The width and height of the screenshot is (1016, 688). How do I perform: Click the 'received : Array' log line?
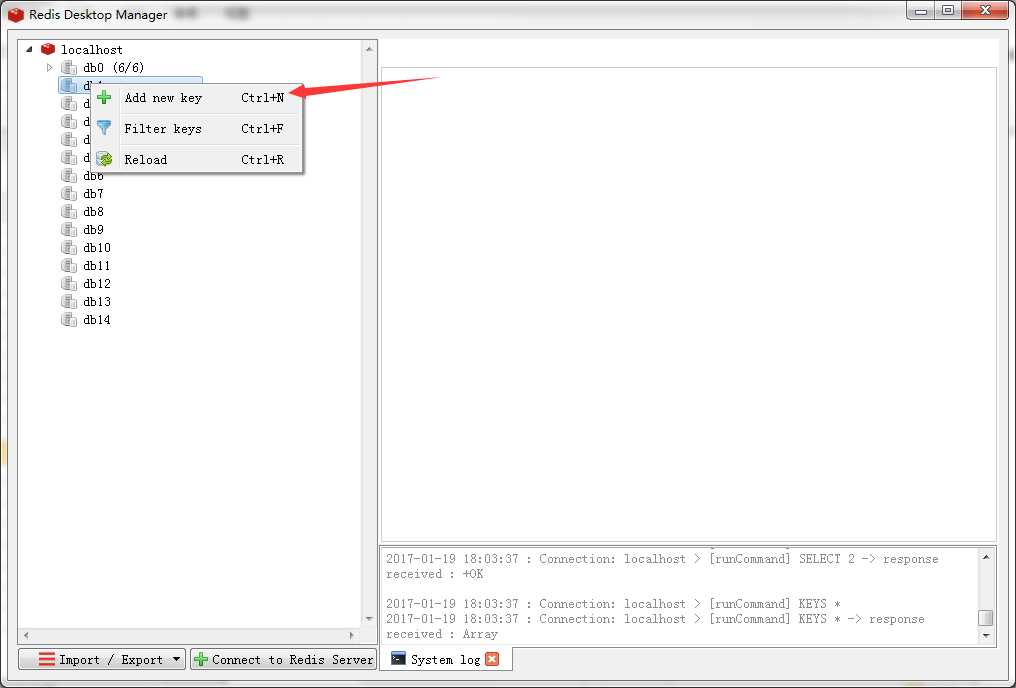[442, 634]
